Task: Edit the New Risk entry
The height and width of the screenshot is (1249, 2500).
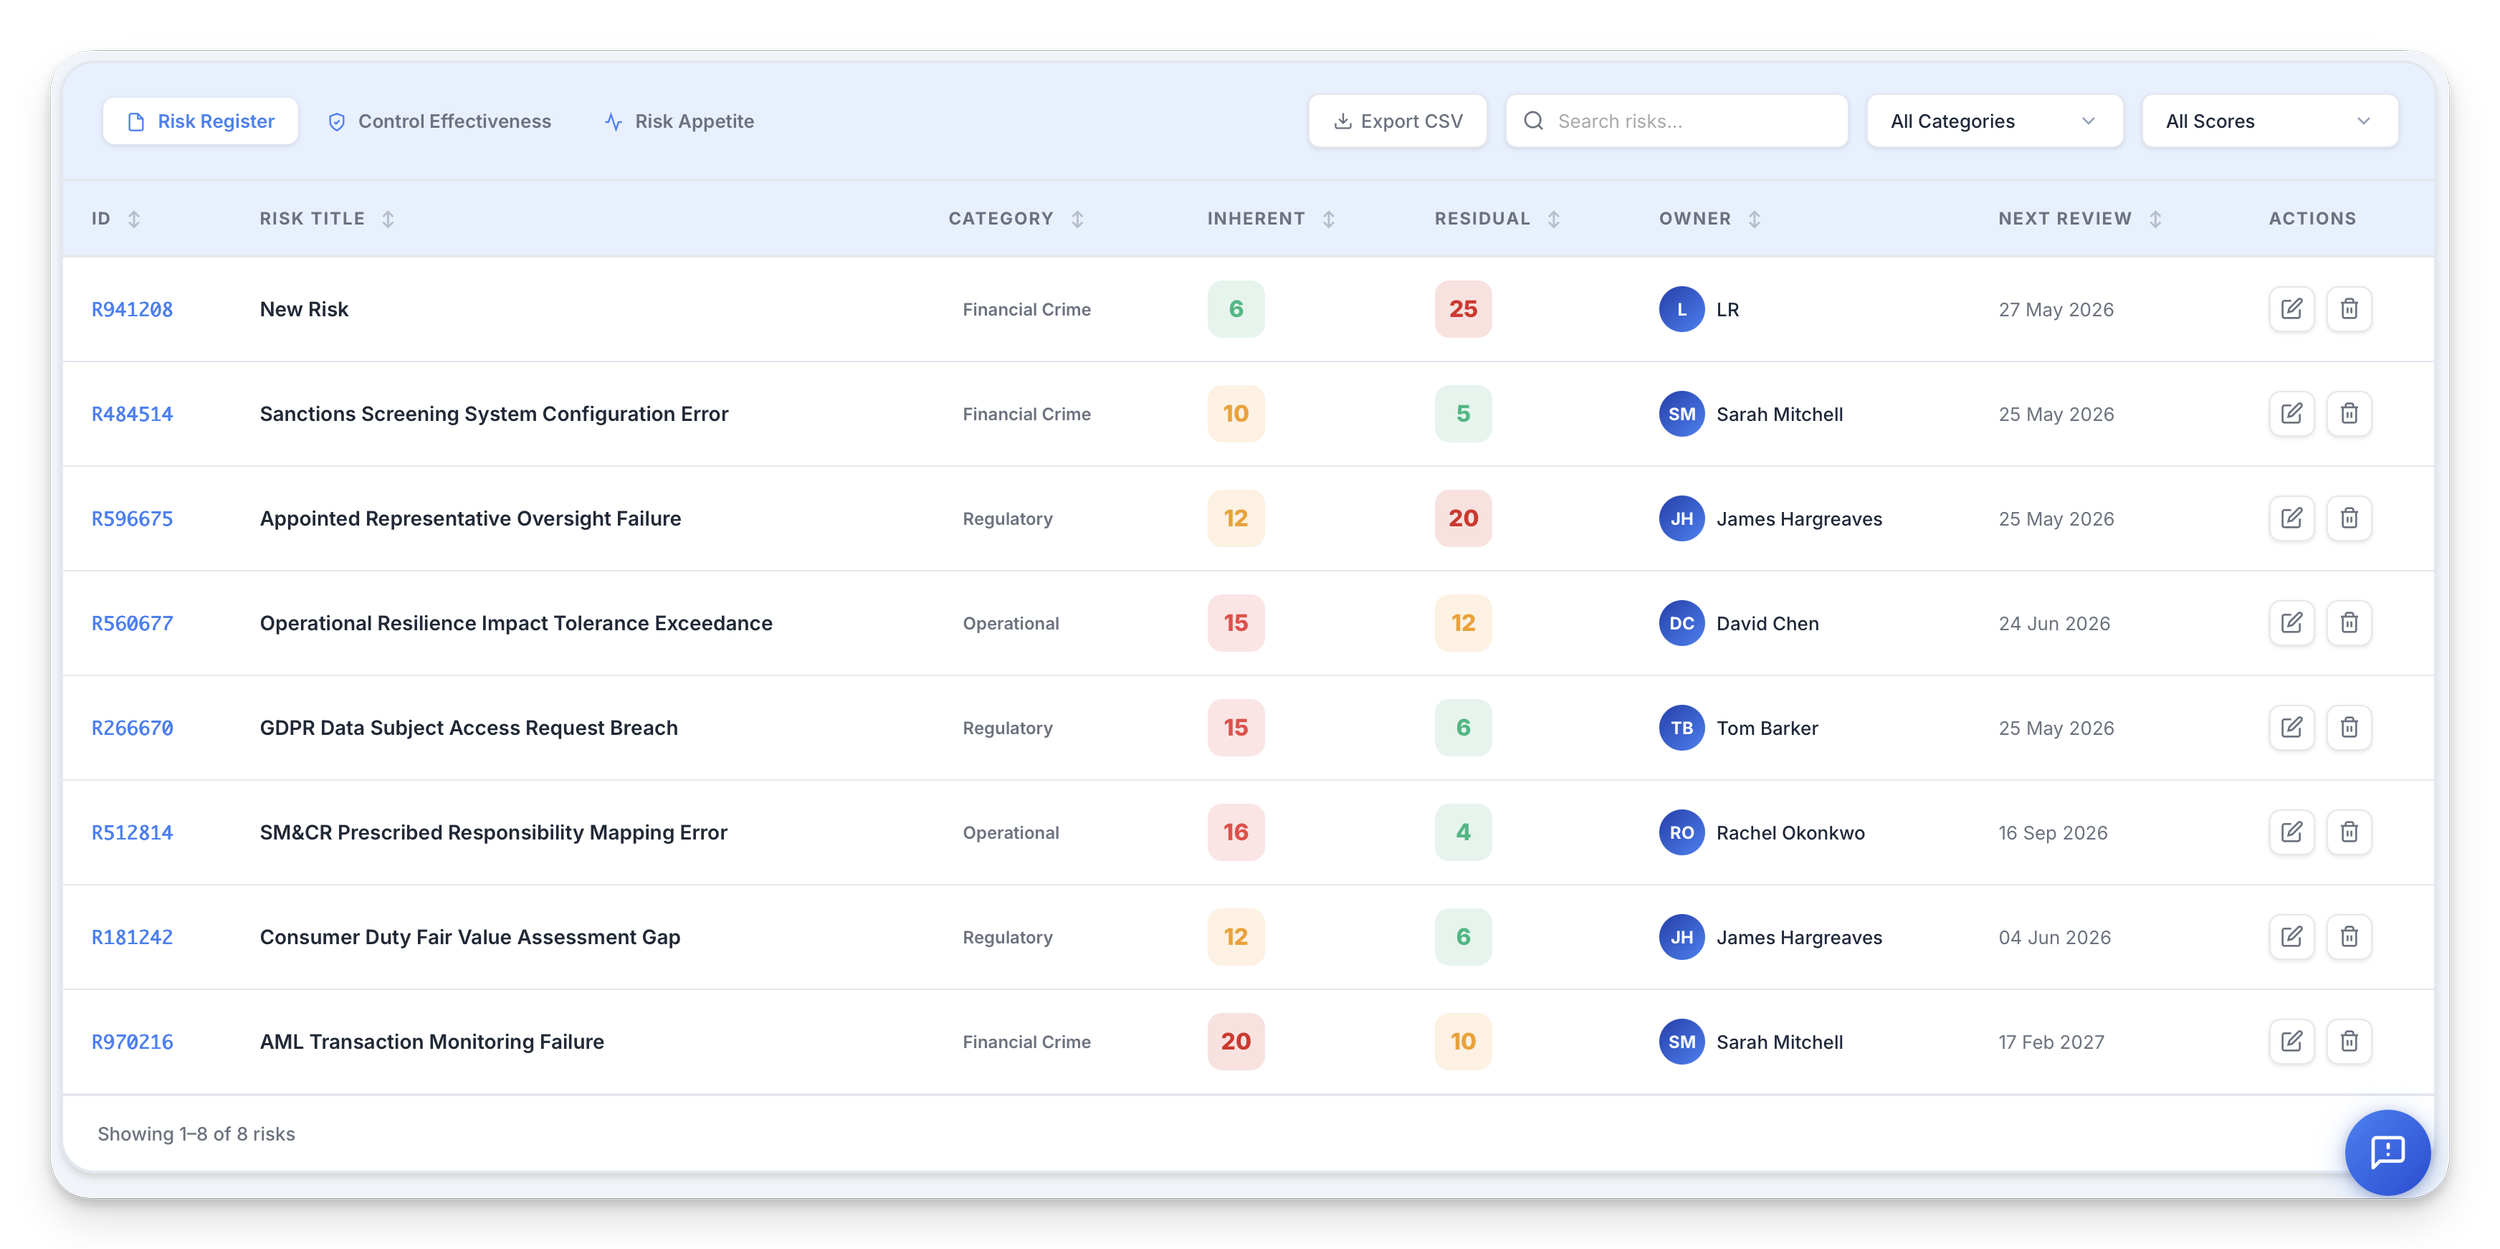Action: (2292, 309)
